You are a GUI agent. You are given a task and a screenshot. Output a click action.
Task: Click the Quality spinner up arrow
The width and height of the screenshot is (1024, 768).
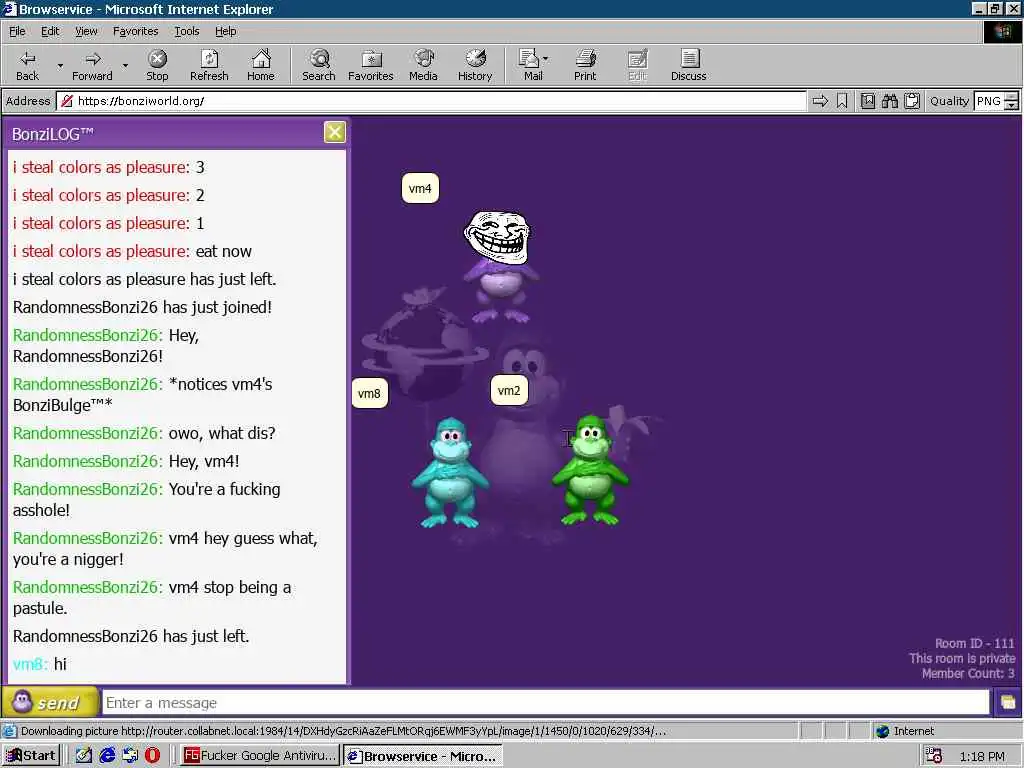click(x=1012, y=96)
